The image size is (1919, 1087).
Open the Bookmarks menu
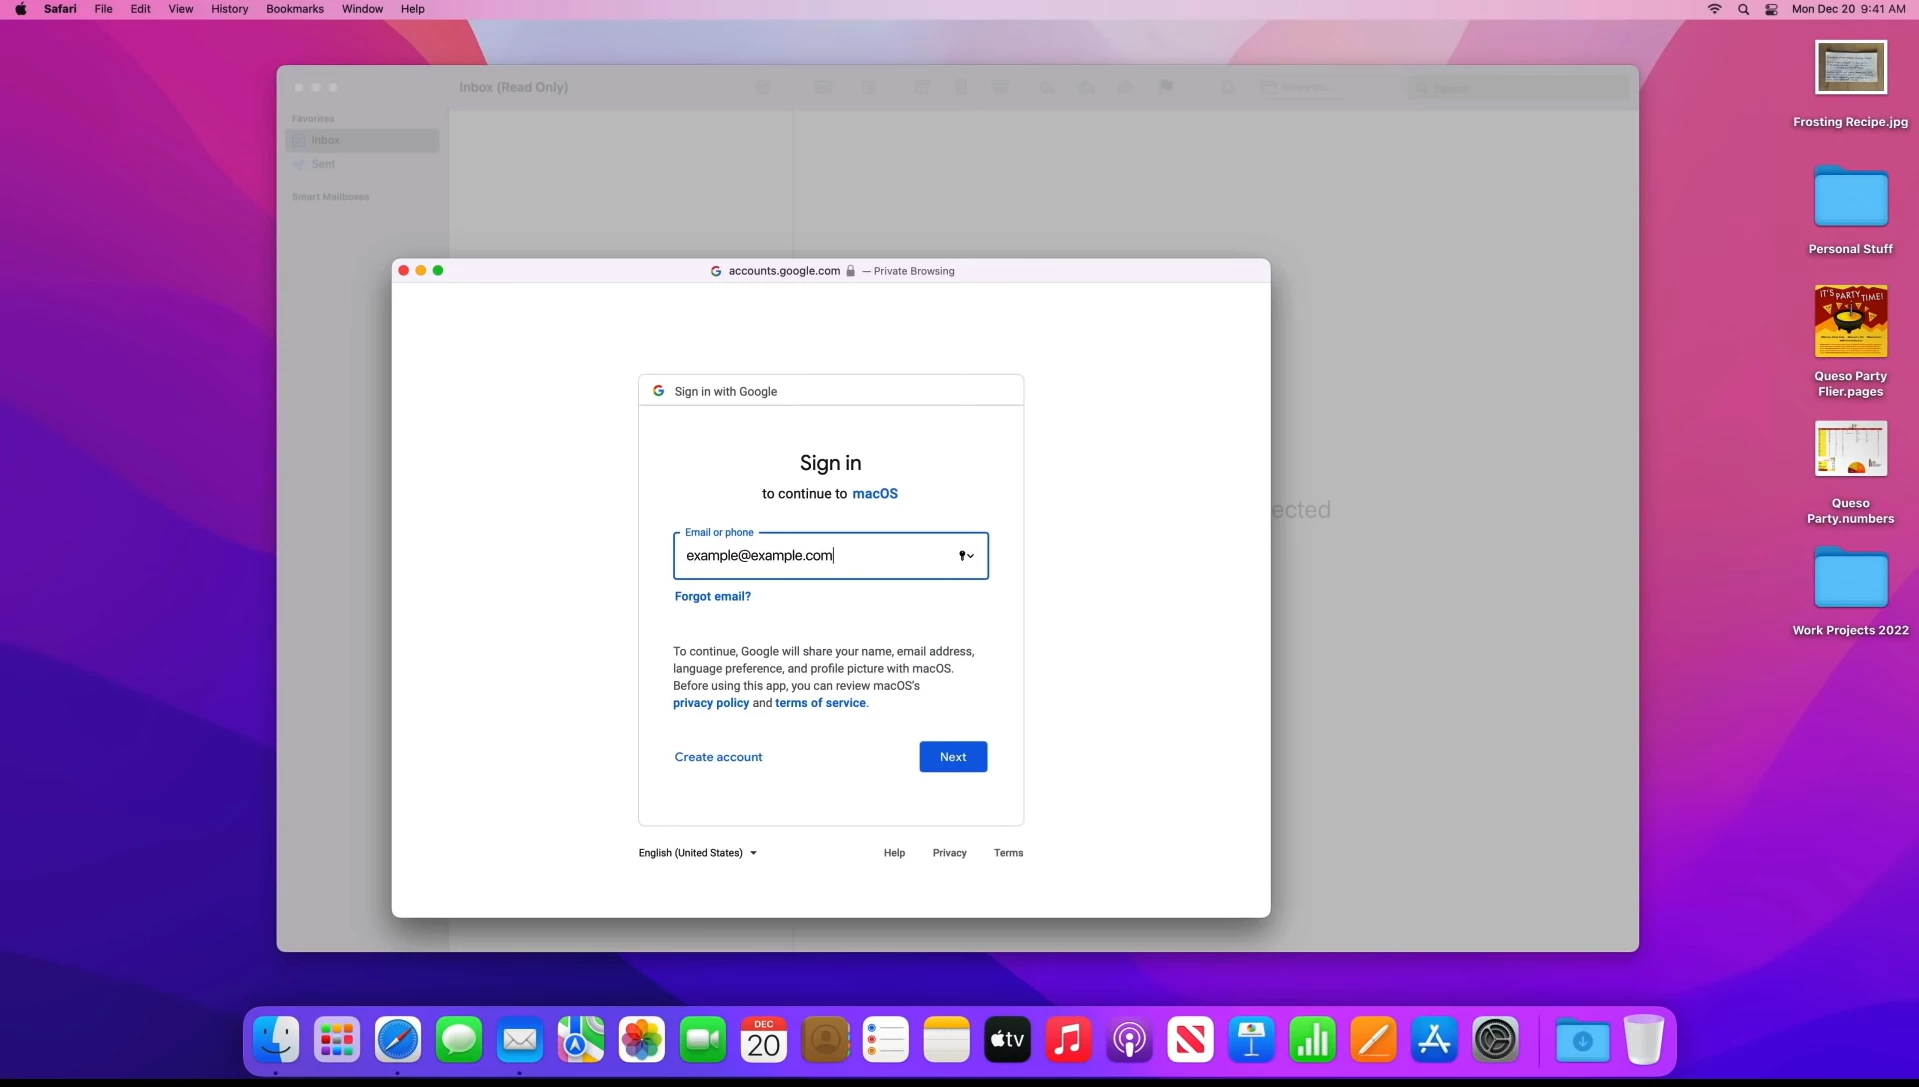click(295, 9)
